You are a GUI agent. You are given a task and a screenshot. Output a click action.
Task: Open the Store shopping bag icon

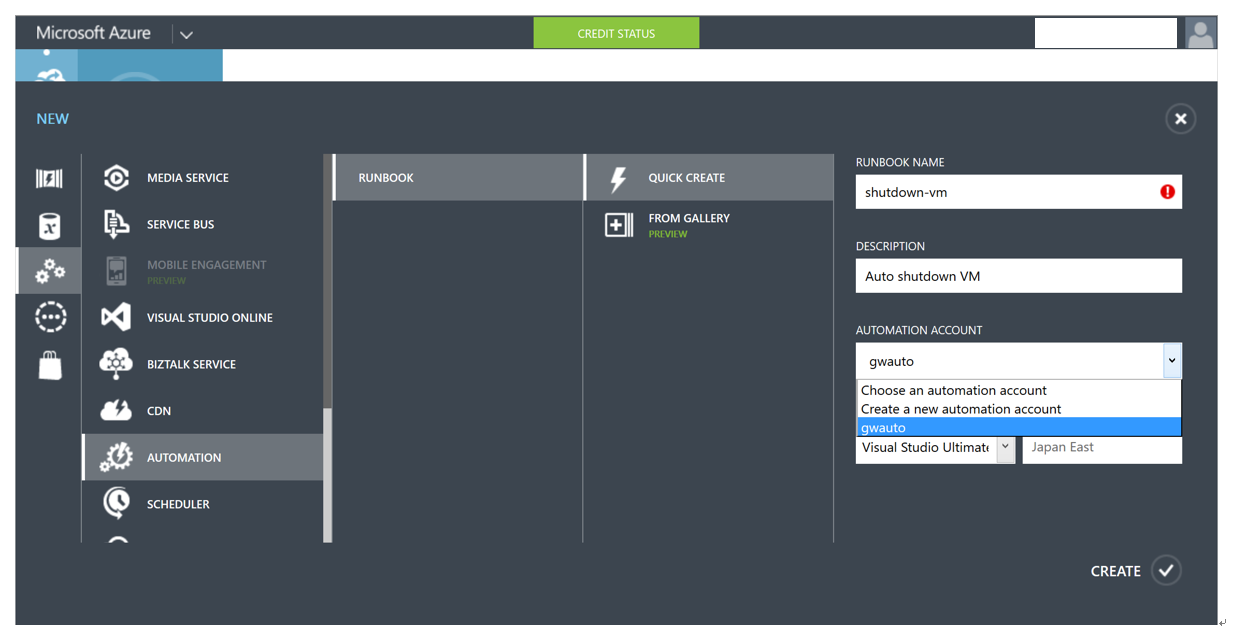click(x=50, y=365)
